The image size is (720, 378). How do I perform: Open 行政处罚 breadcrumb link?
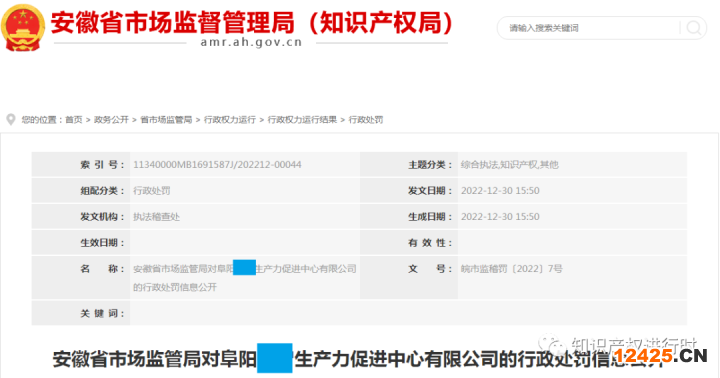pyautogui.click(x=366, y=120)
